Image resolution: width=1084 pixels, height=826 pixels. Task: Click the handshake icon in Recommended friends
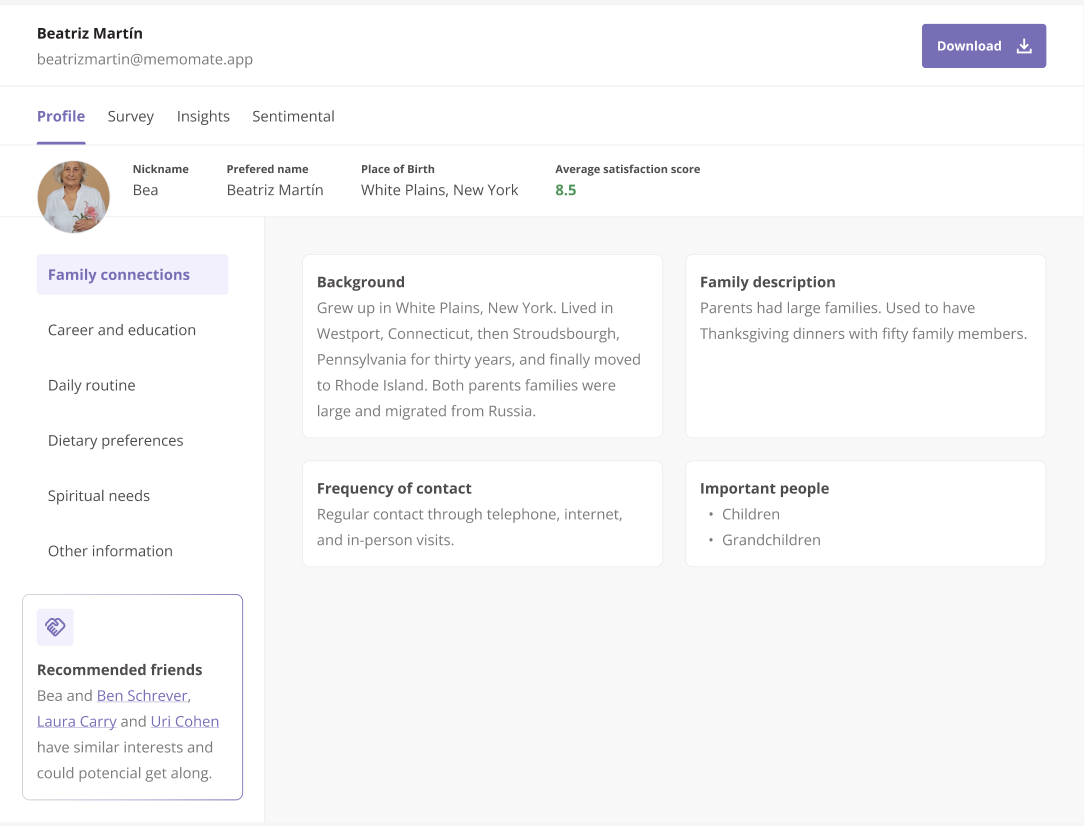pos(55,627)
